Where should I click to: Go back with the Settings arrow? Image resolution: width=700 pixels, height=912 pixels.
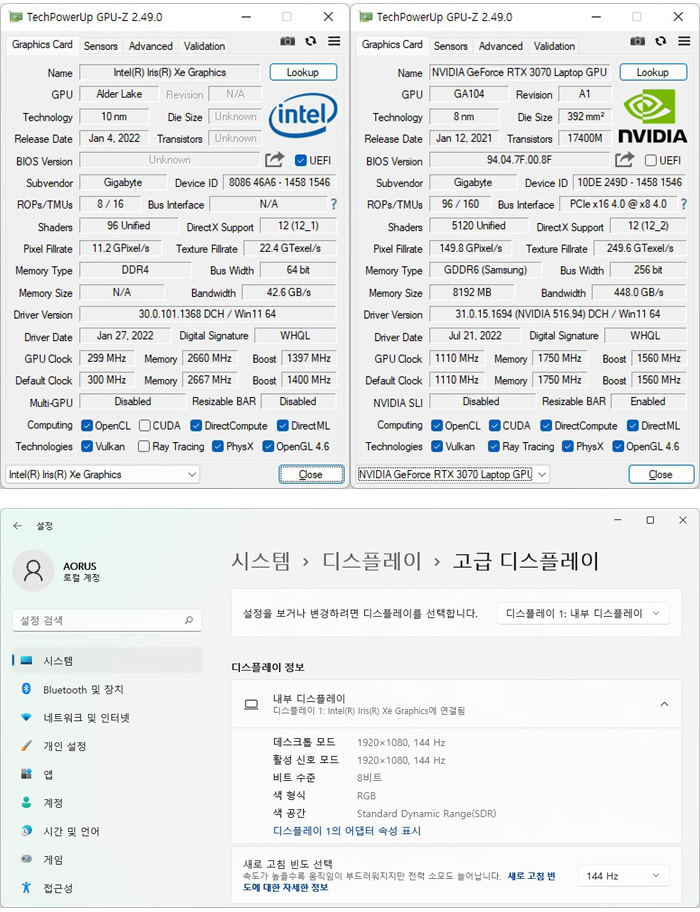click(x=17, y=526)
